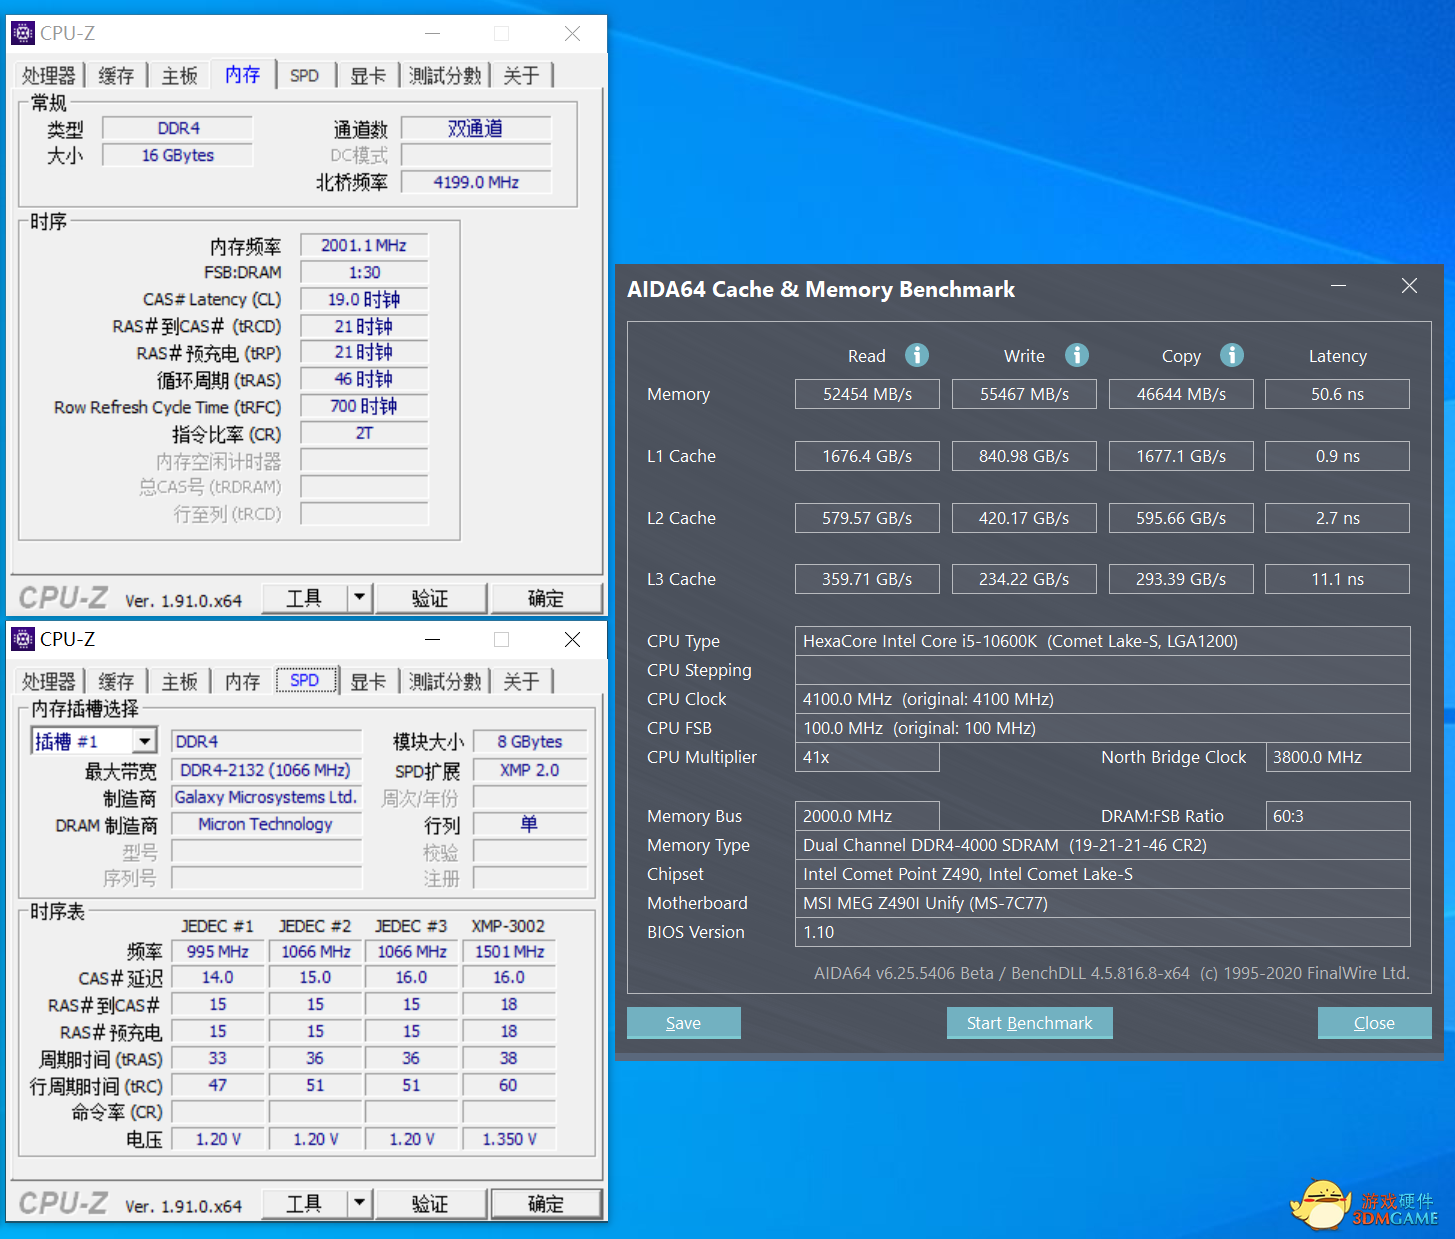The image size is (1455, 1239).
Task: Click L1 Cache read value 1676.4 GB/s
Action: pos(867,456)
